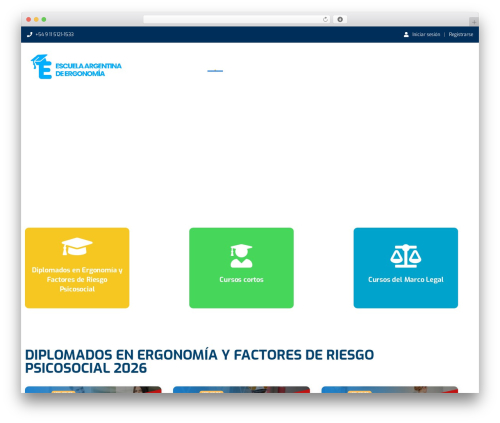Maximize the browser with green button
The image size is (500, 423).
click(44, 19)
